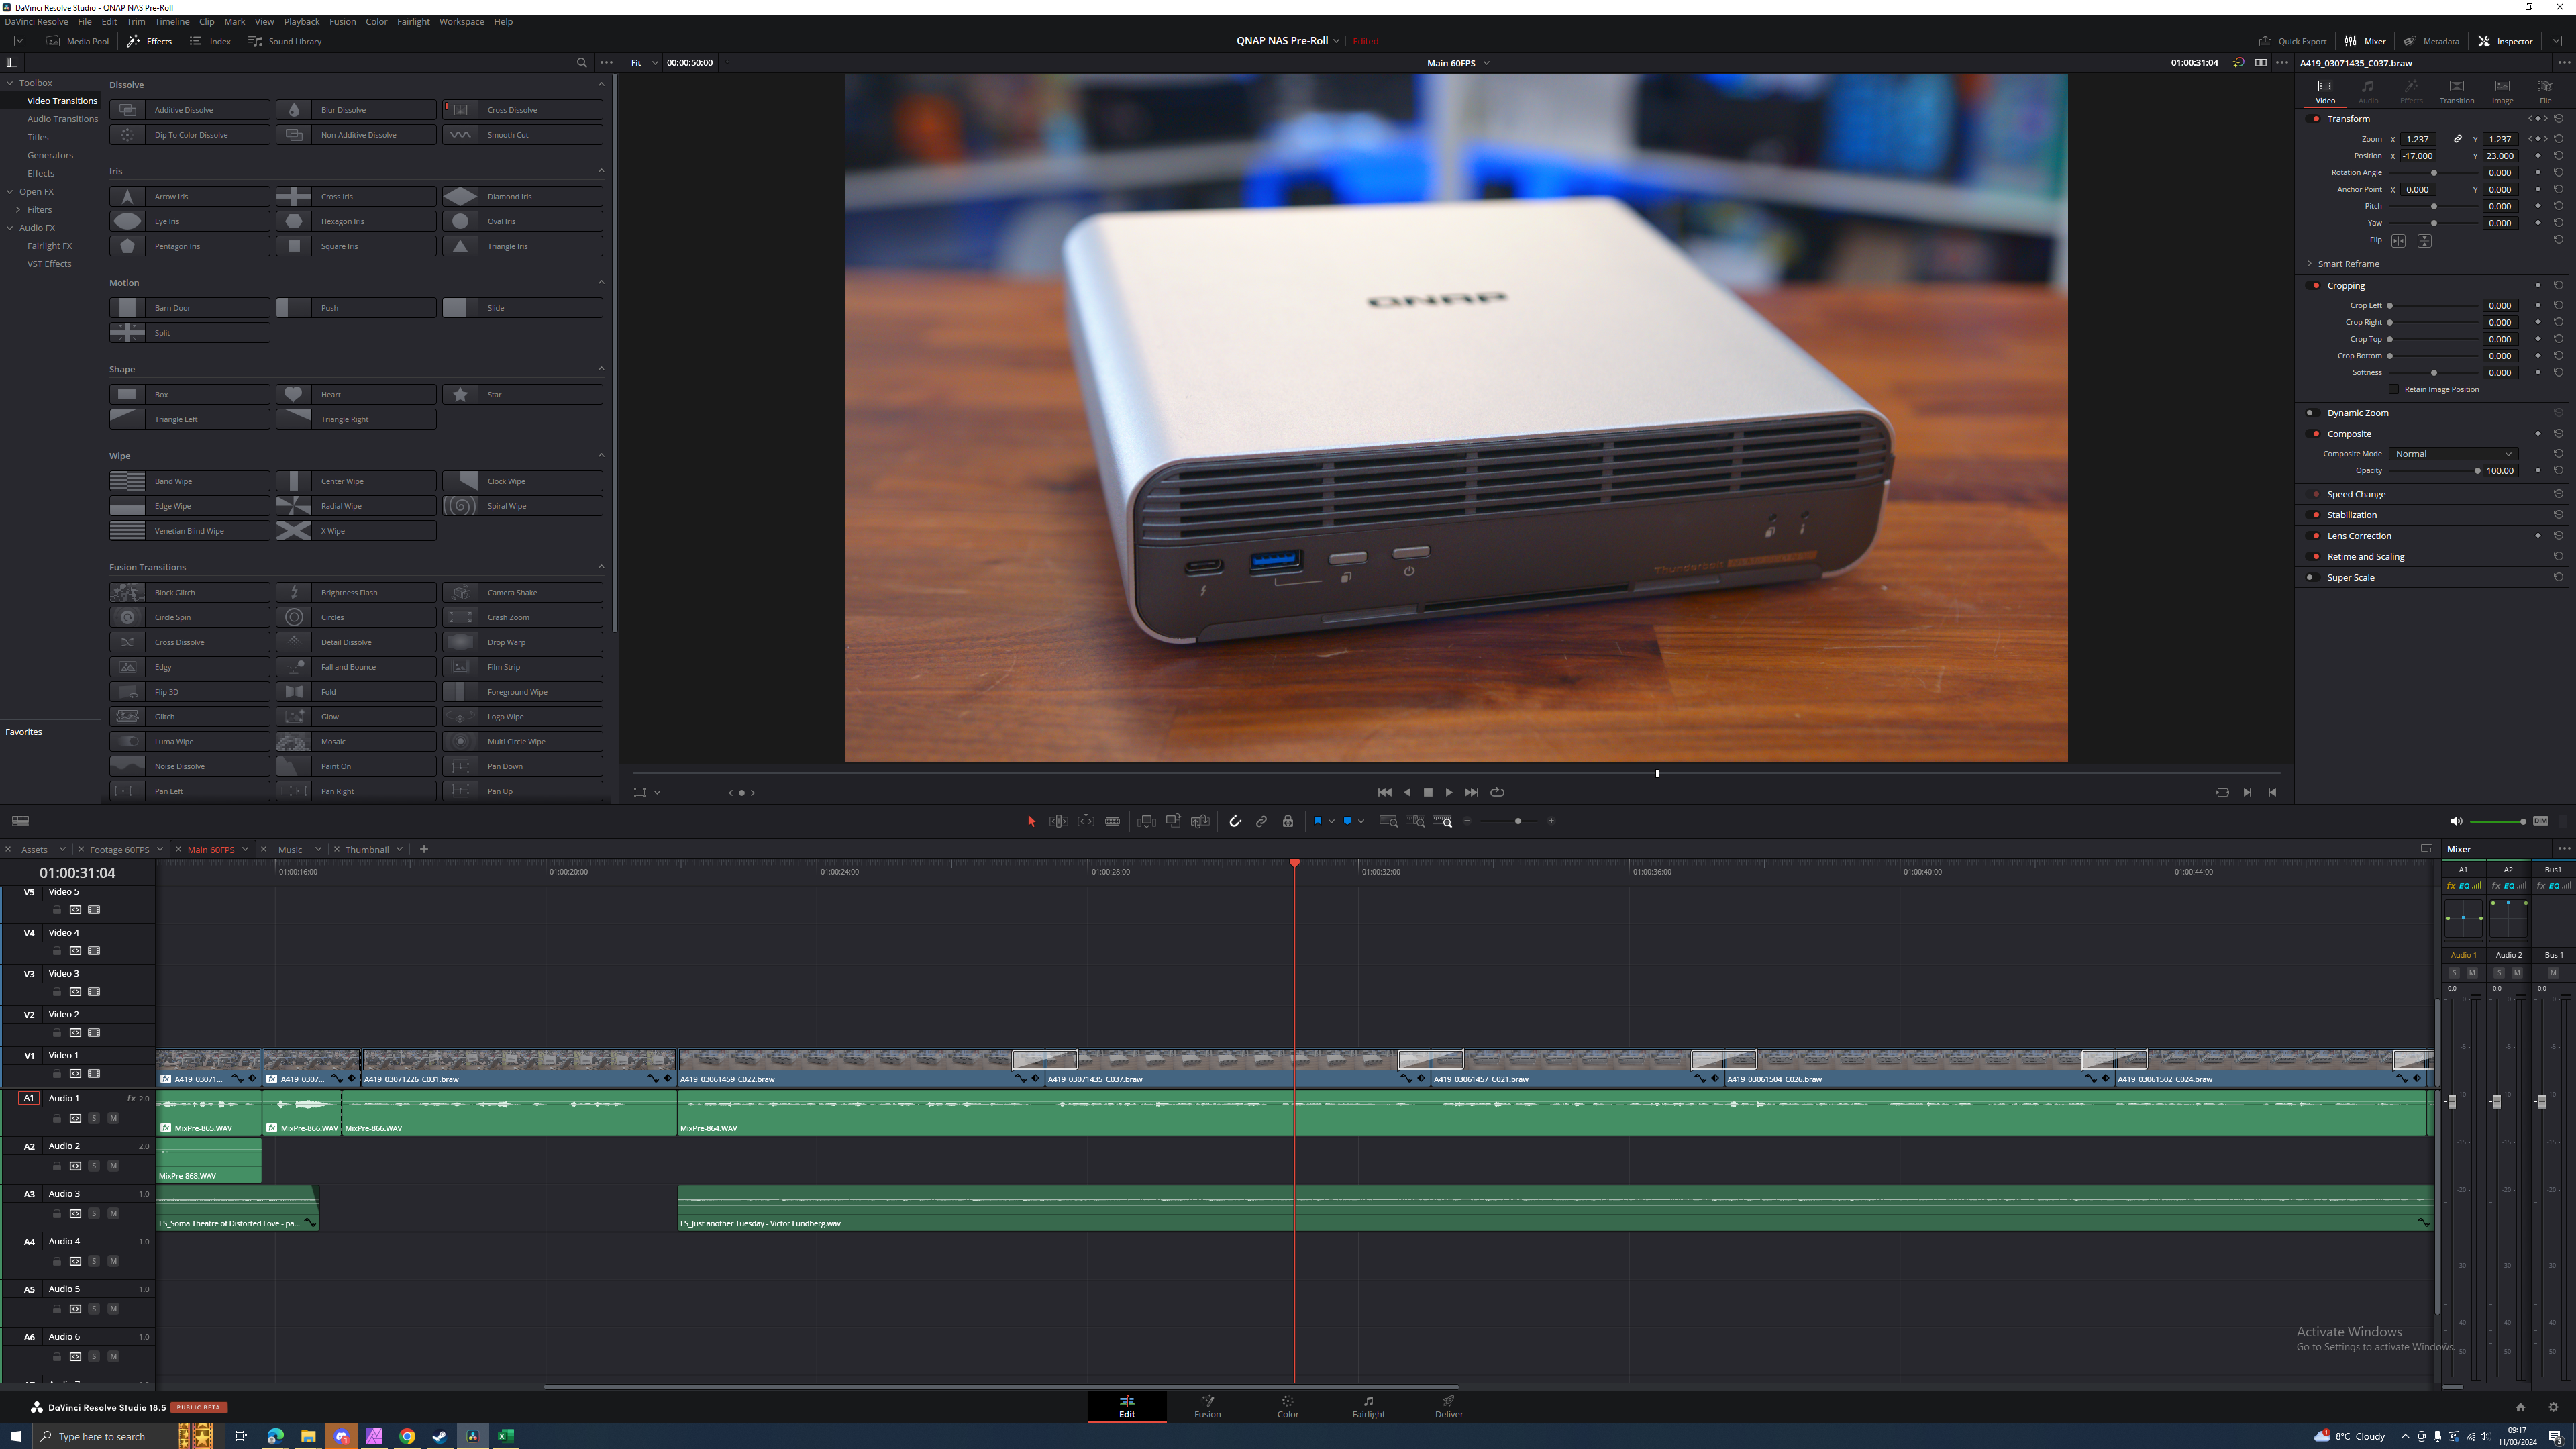Reset the Transform section in Inspector
Screen dimensions: 2576x1449
pos(2559,118)
